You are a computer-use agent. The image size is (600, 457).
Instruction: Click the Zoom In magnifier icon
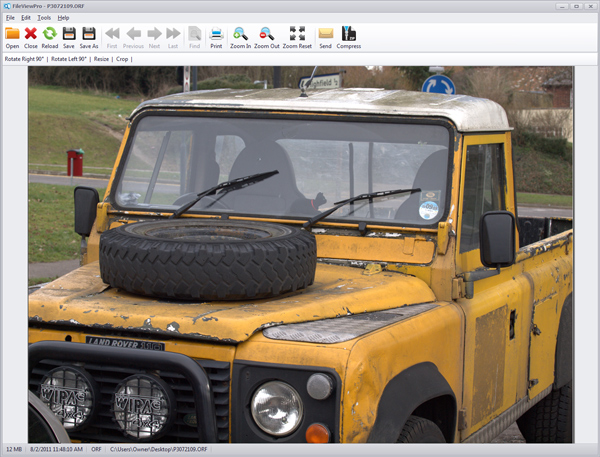[240, 34]
